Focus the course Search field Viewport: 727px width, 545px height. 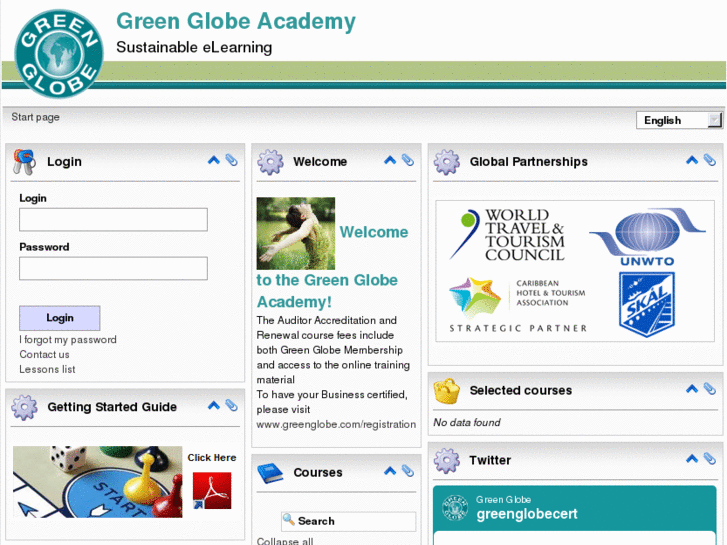tap(348, 521)
